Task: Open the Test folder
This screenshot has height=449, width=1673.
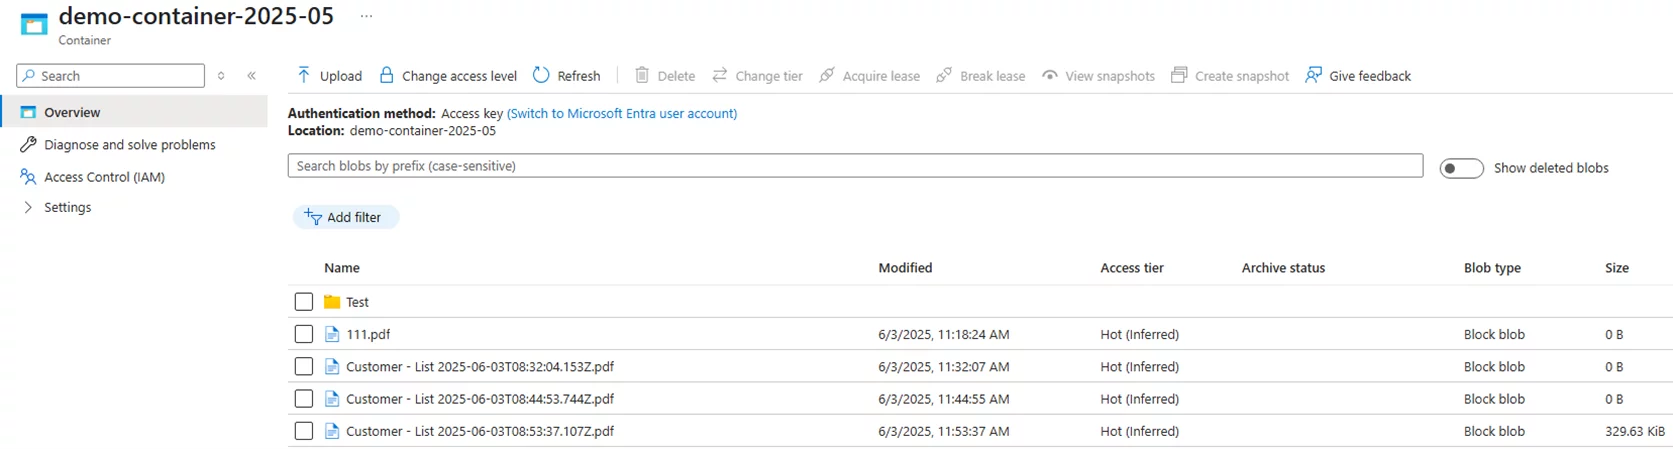Action: click(x=357, y=302)
